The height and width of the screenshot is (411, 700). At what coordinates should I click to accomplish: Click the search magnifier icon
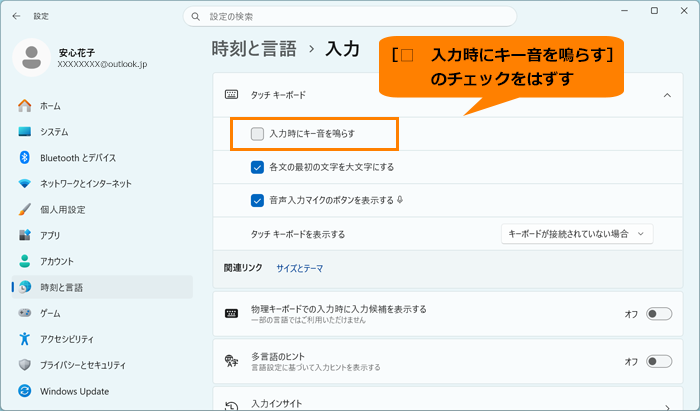click(196, 17)
